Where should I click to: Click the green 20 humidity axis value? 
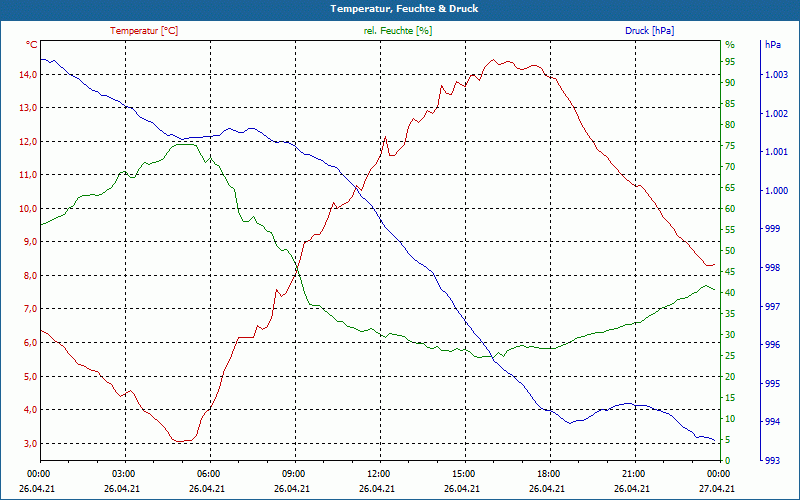(730, 377)
